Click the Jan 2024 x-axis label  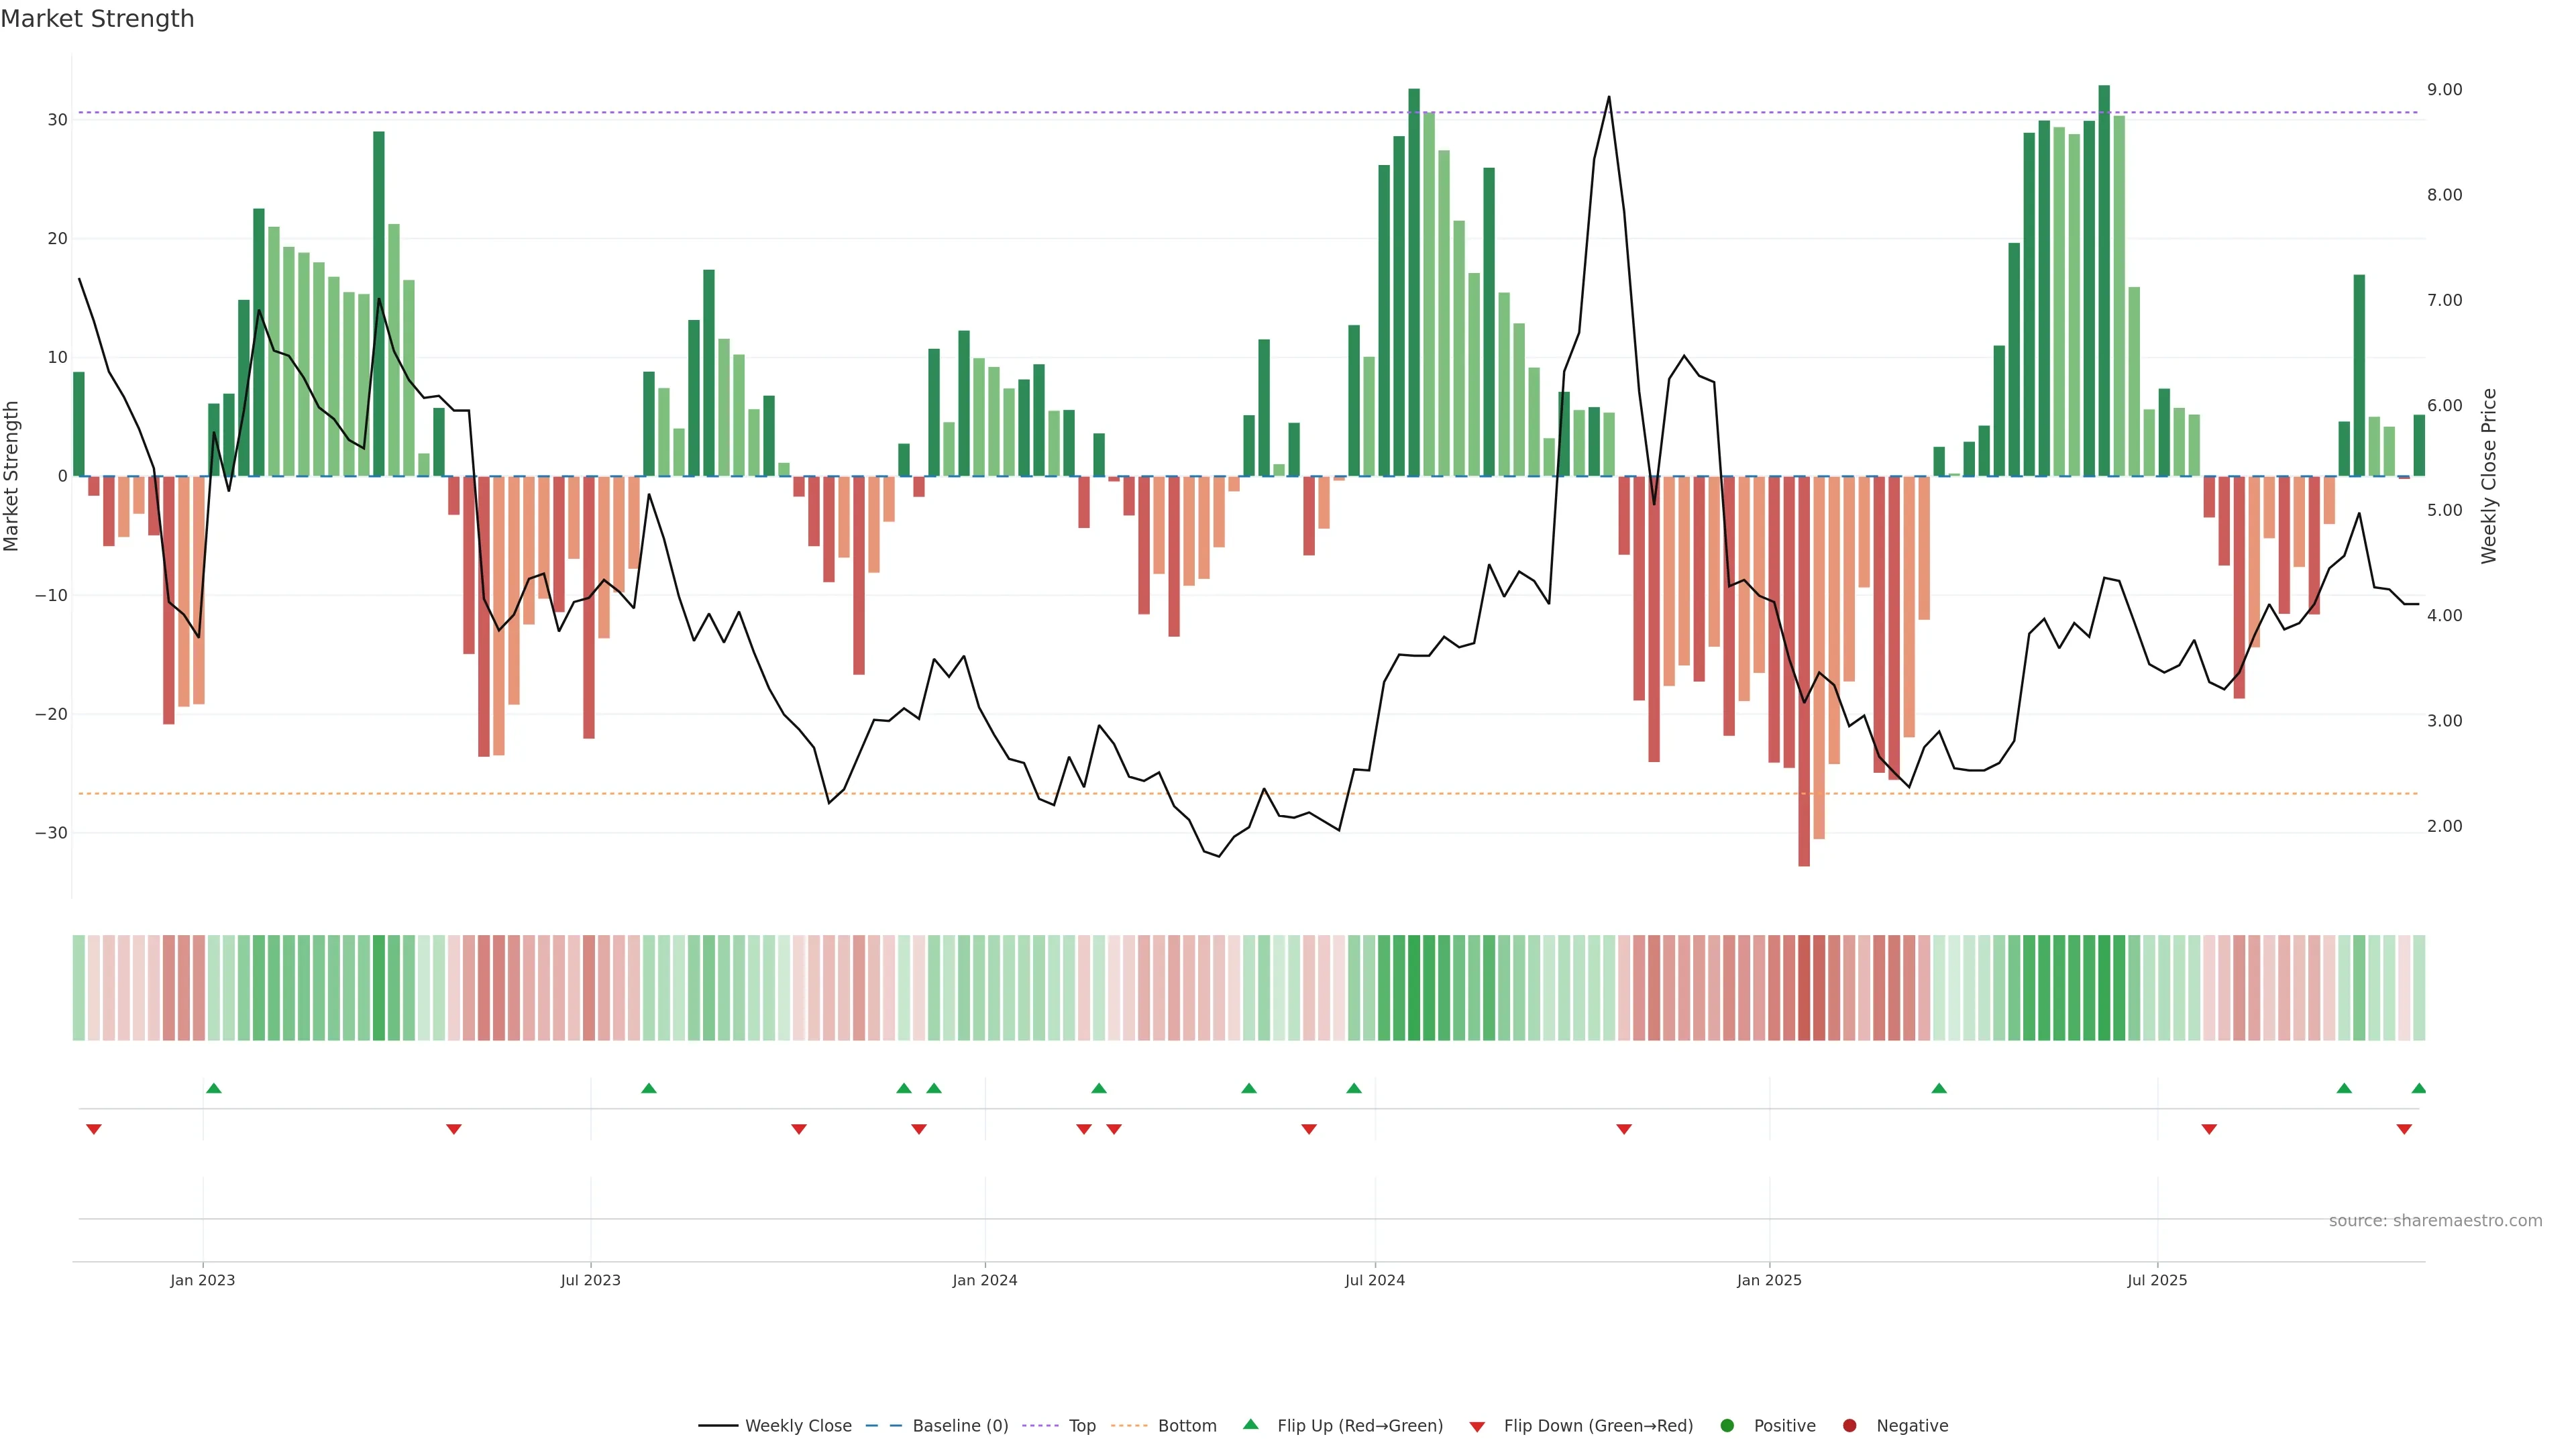pyautogui.click(x=984, y=1280)
